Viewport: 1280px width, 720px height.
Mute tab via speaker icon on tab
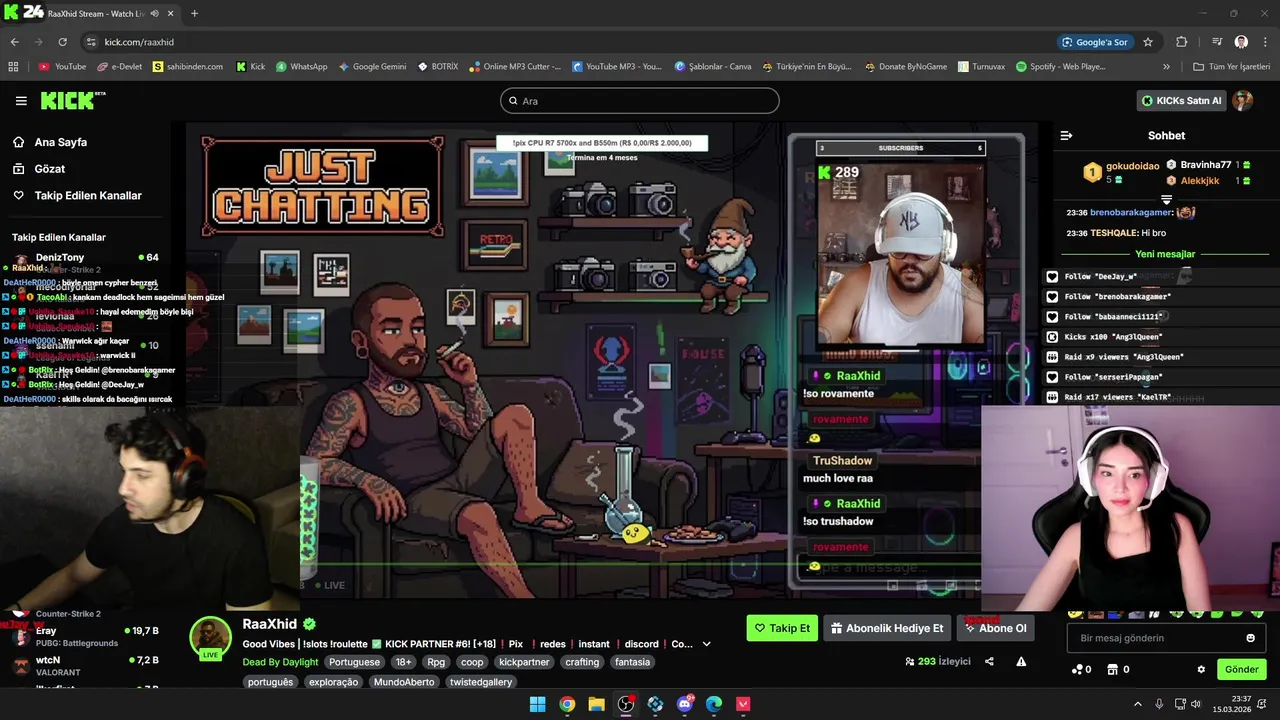[x=154, y=14]
